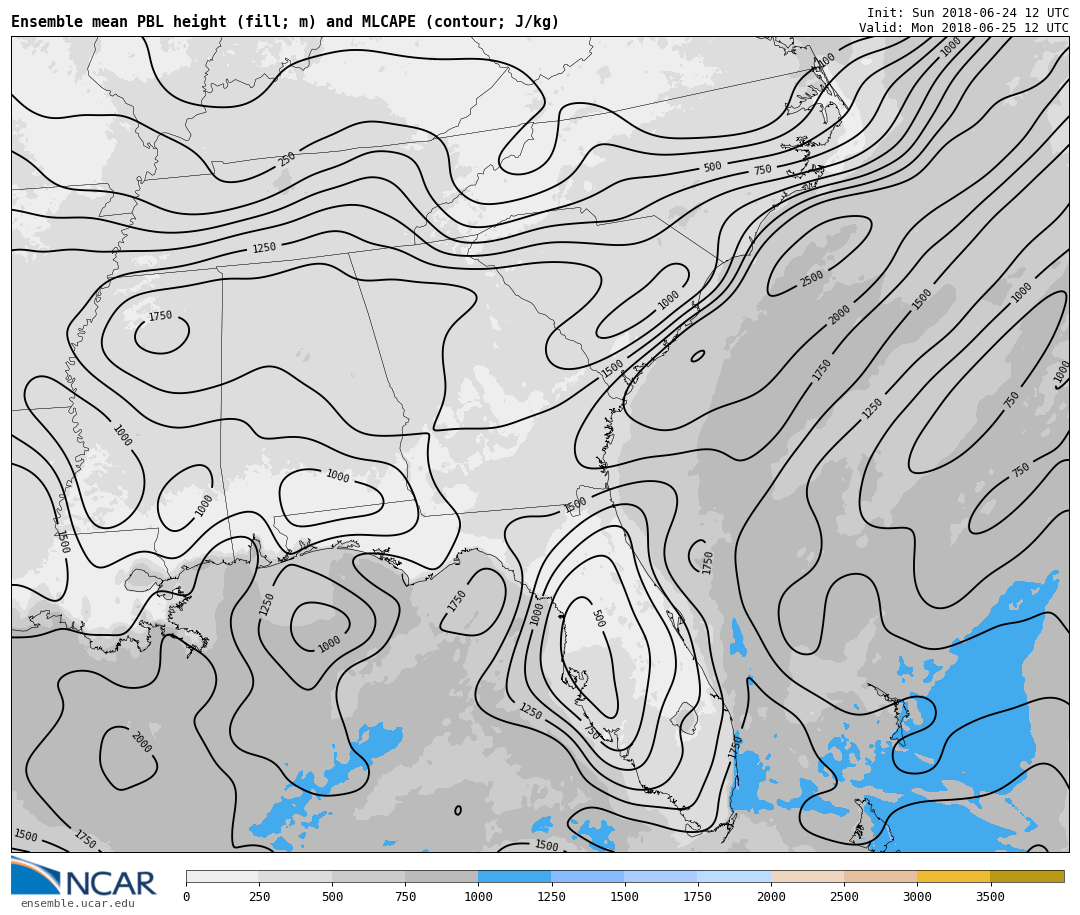Click the Init date text
Screen dimensions: 1080x915
point(967,13)
